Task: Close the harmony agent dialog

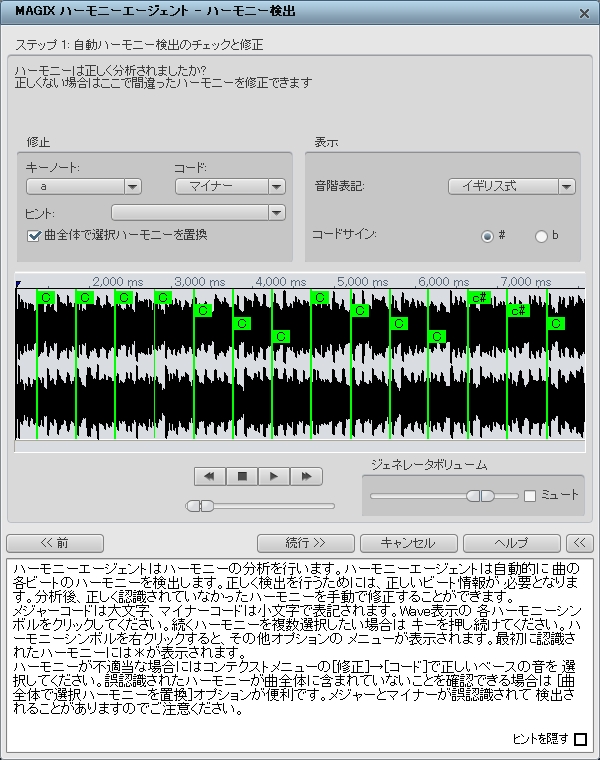Action: tap(584, 14)
